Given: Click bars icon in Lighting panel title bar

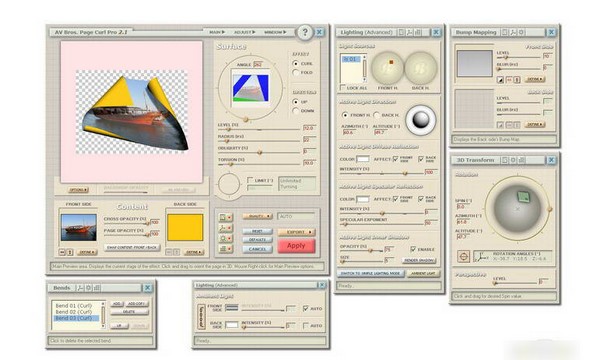Looking at the screenshot, I should click(x=418, y=33).
